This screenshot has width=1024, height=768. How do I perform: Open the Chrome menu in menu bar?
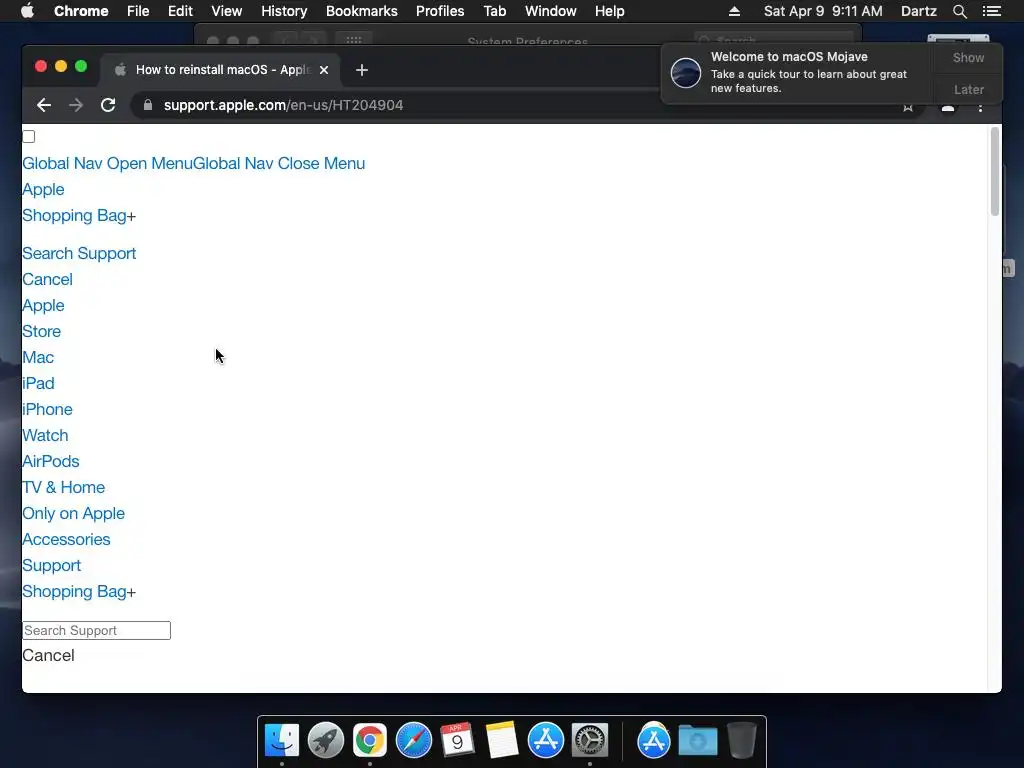click(81, 11)
